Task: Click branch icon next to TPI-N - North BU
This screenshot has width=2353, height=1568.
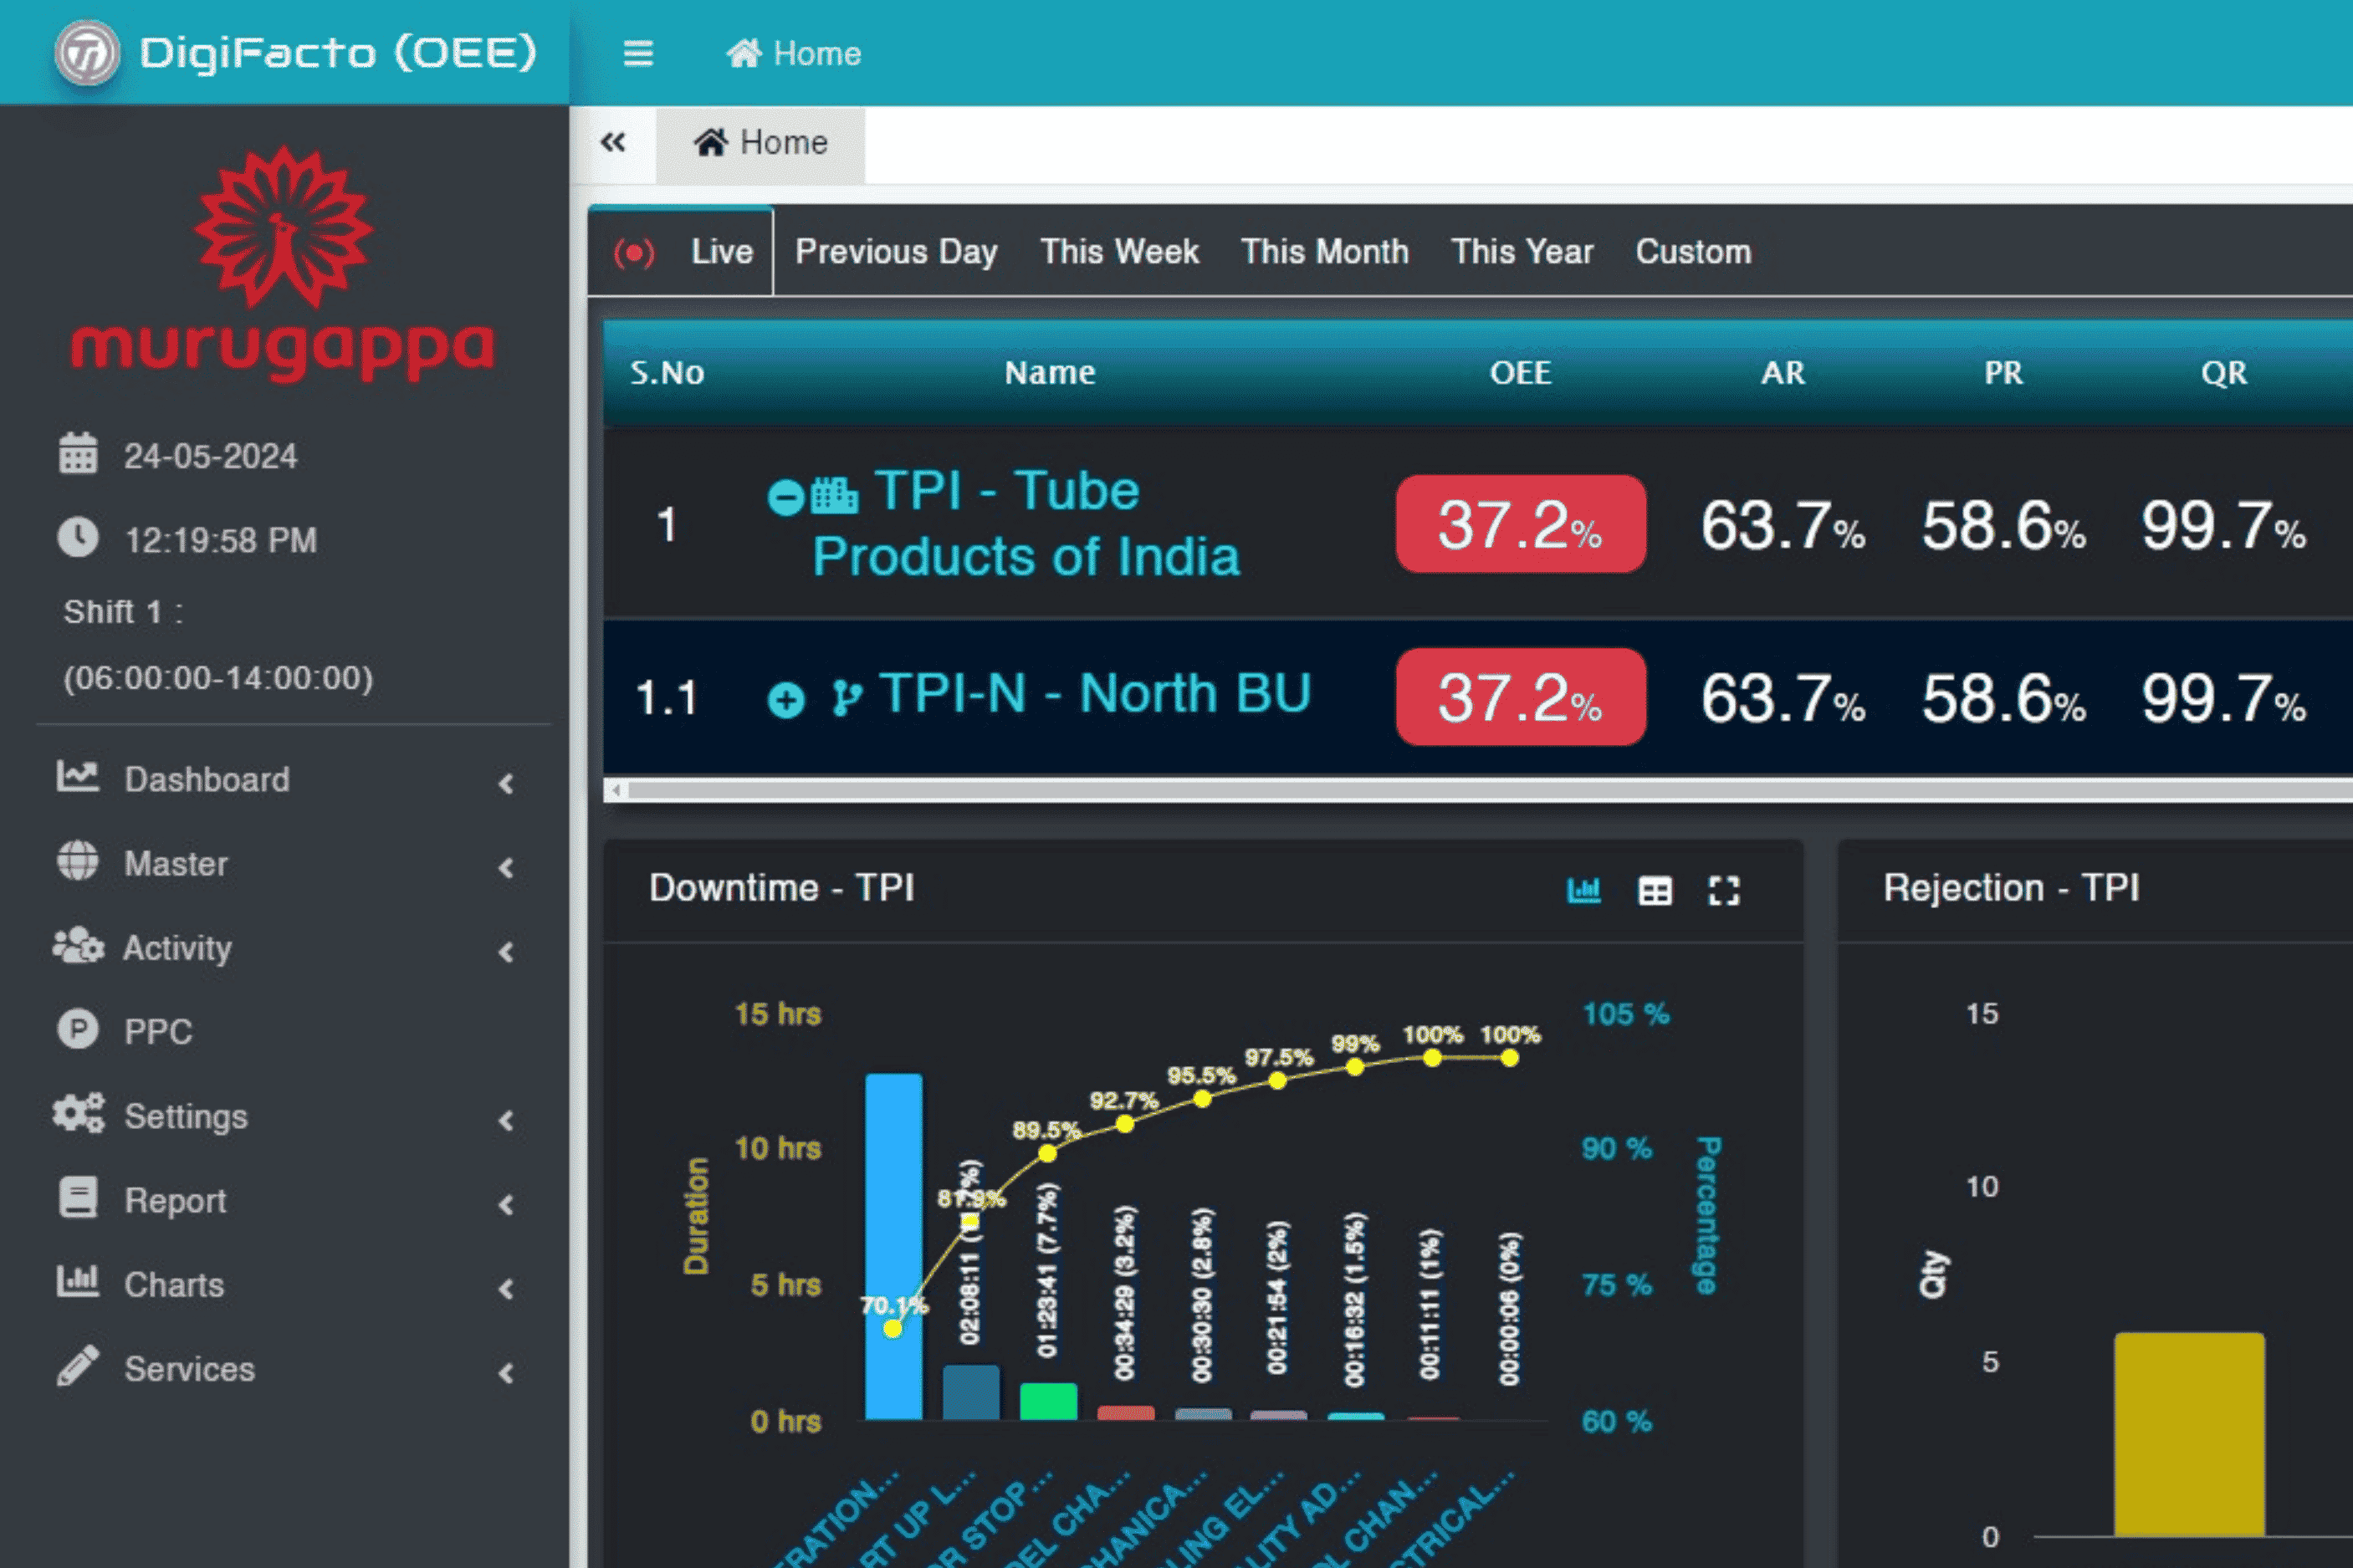Action: click(847, 698)
